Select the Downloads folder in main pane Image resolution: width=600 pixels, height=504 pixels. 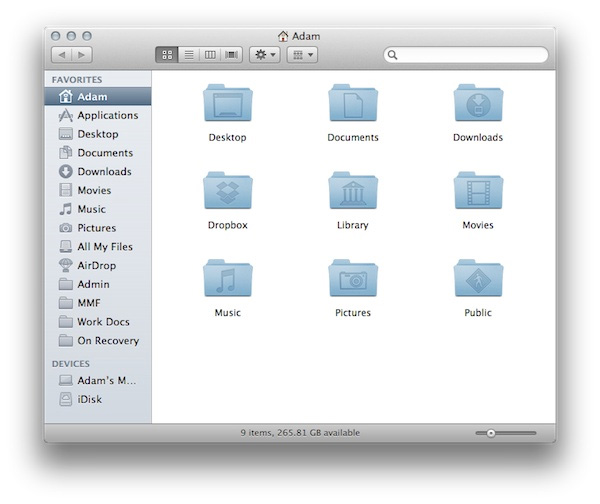point(477,103)
